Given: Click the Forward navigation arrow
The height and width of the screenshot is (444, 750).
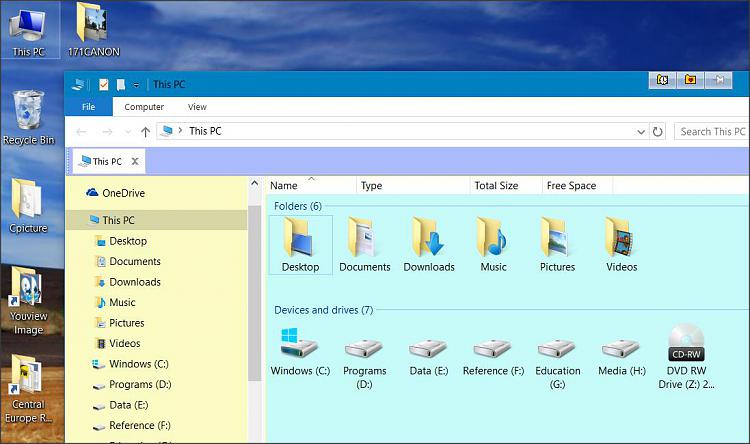Looking at the screenshot, I should (107, 132).
